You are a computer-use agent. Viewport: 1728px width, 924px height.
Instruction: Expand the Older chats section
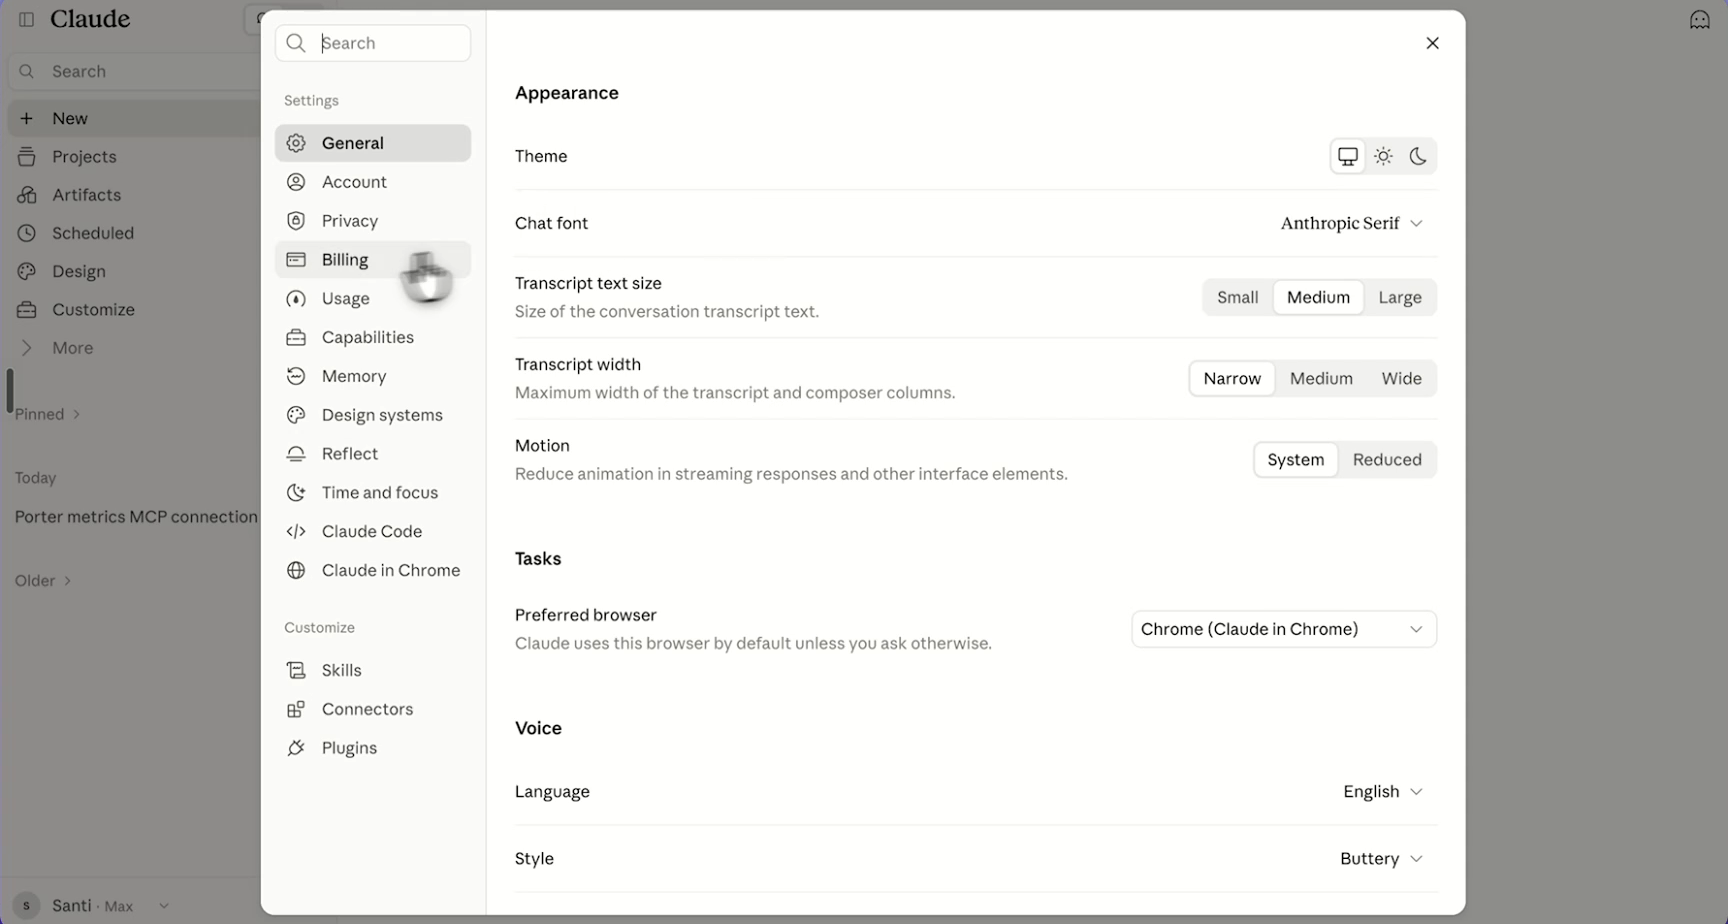pyautogui.click(x=43, y=580)
